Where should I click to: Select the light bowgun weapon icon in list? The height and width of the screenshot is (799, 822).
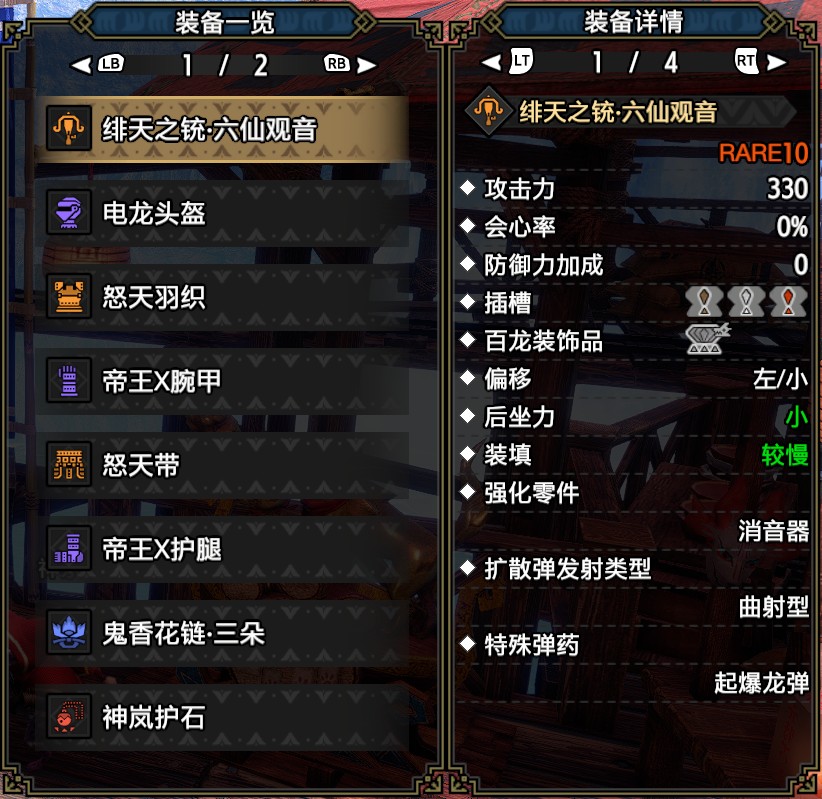point(69,128)
